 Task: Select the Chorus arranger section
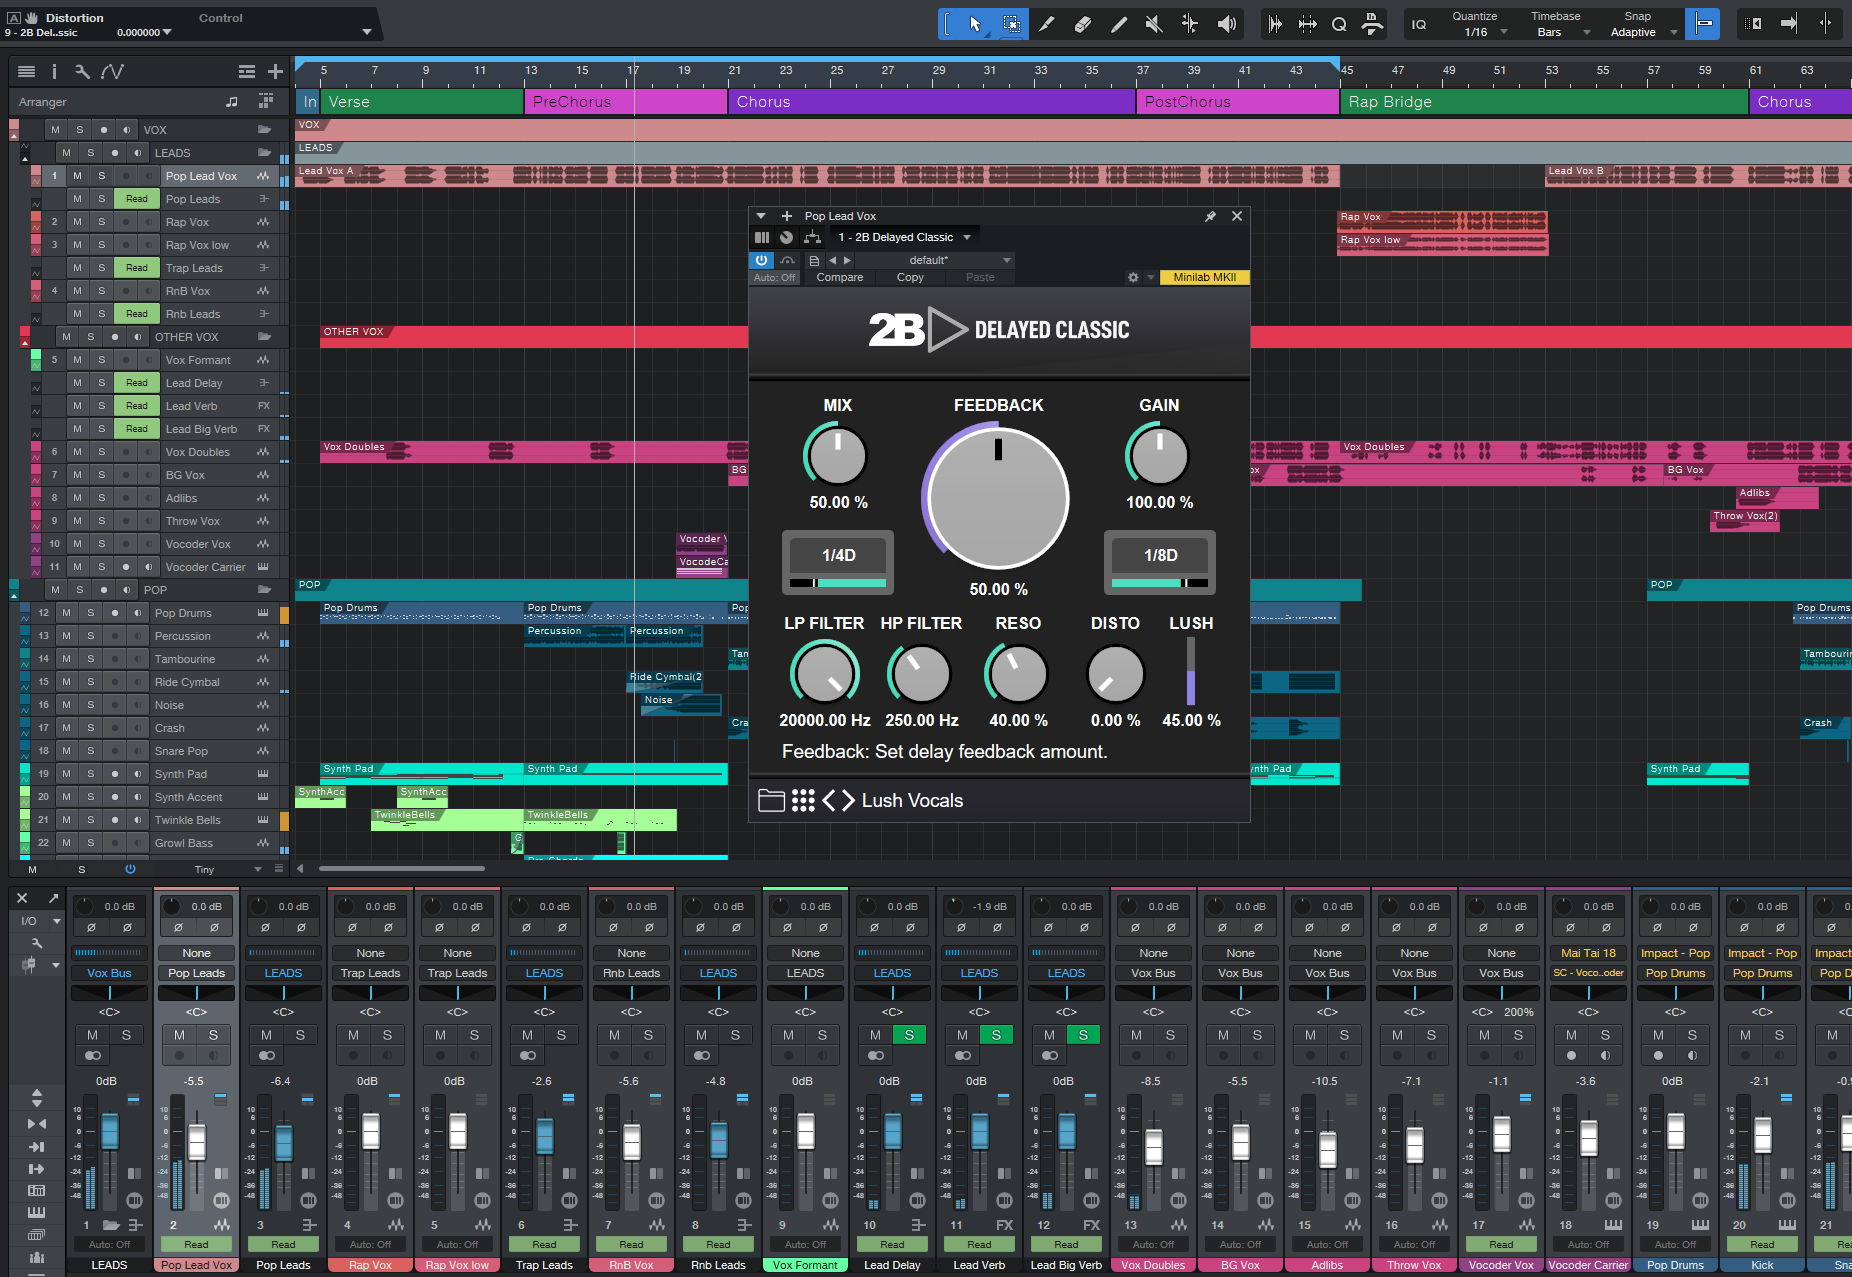930,102
